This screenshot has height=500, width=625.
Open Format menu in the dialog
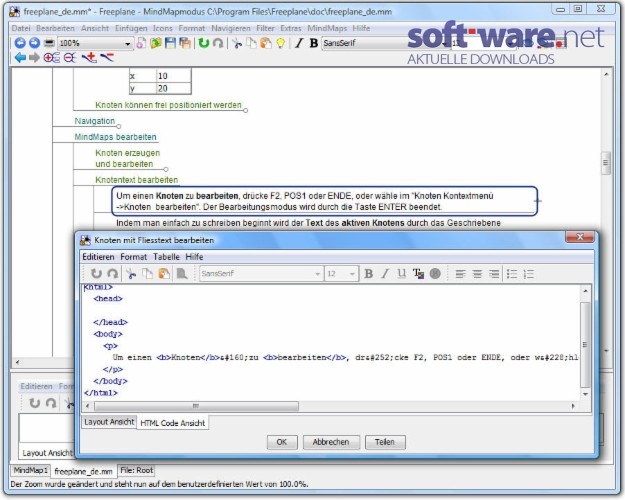pyautogui.click(x=134, y=257)
